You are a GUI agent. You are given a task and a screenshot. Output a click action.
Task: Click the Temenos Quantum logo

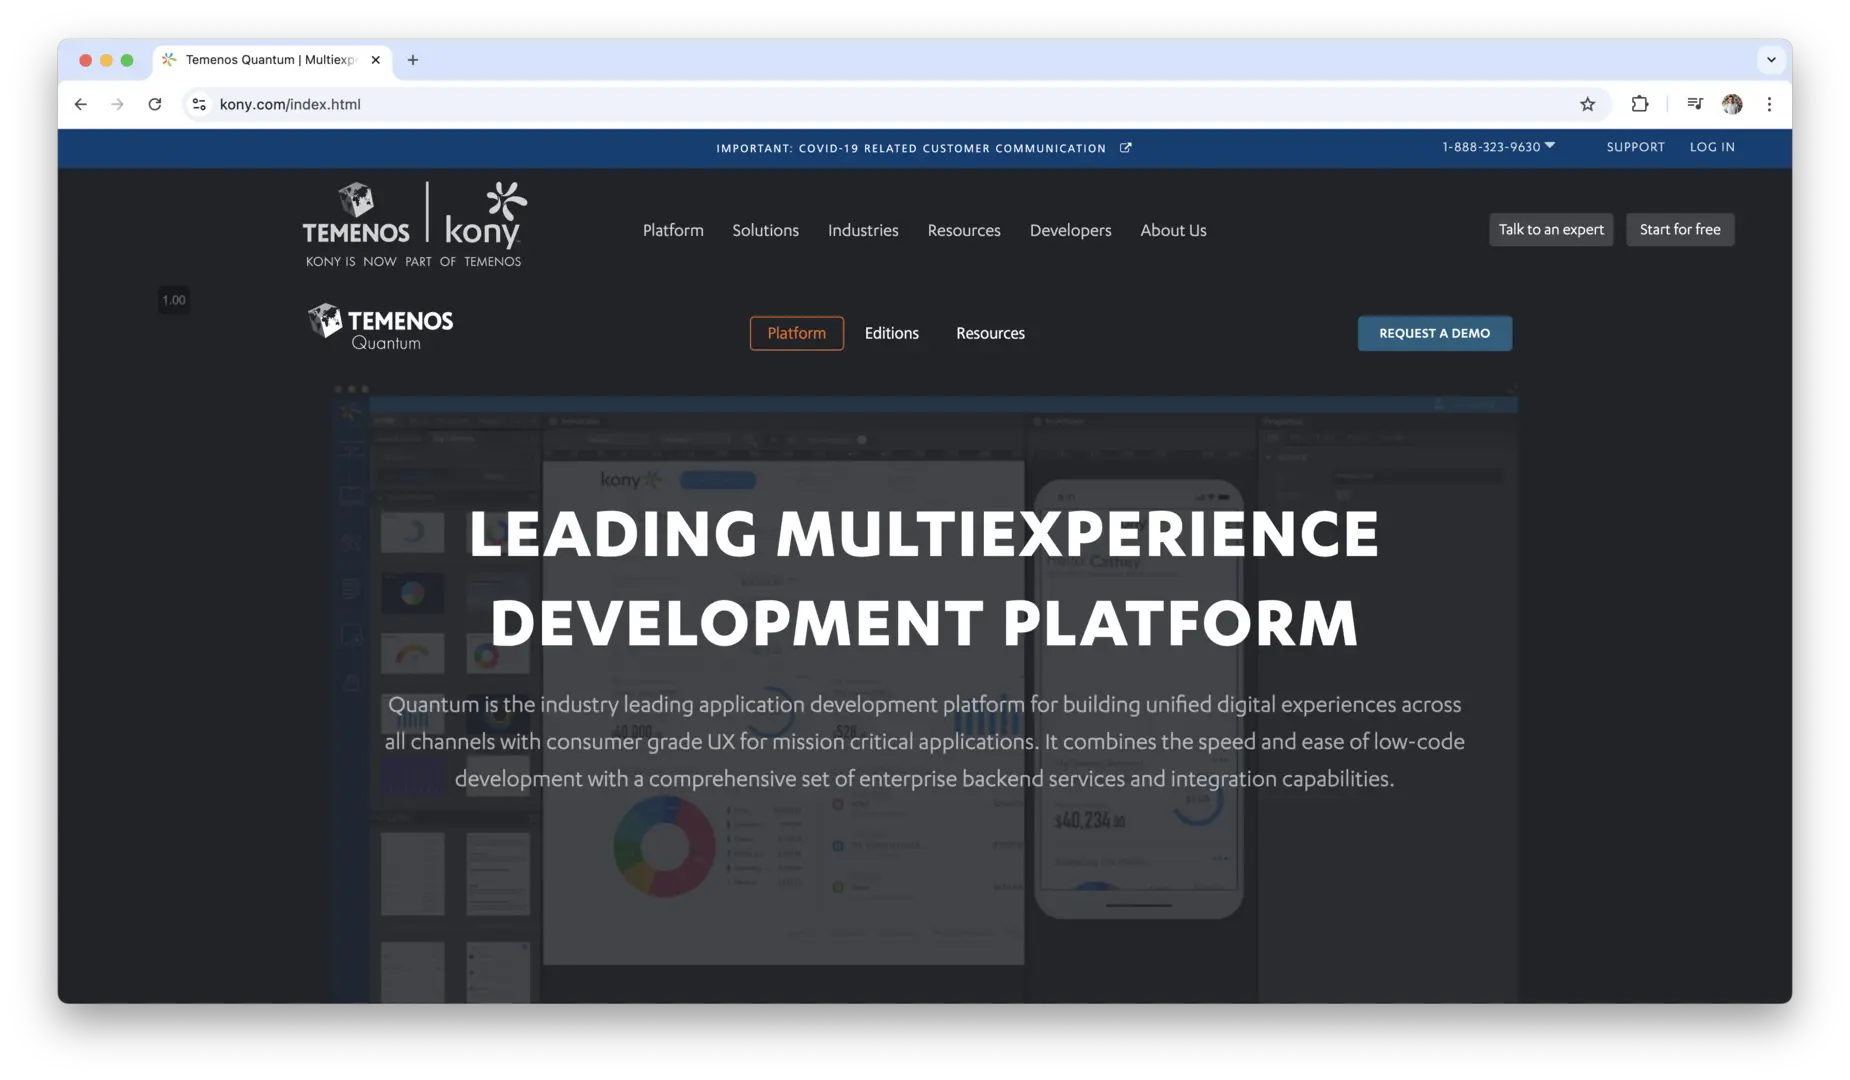coord(380,327)
